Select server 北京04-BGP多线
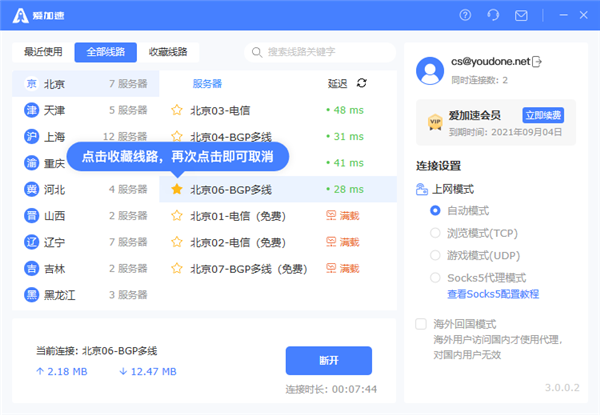600x415 pixels. click(x=278, y=137)
